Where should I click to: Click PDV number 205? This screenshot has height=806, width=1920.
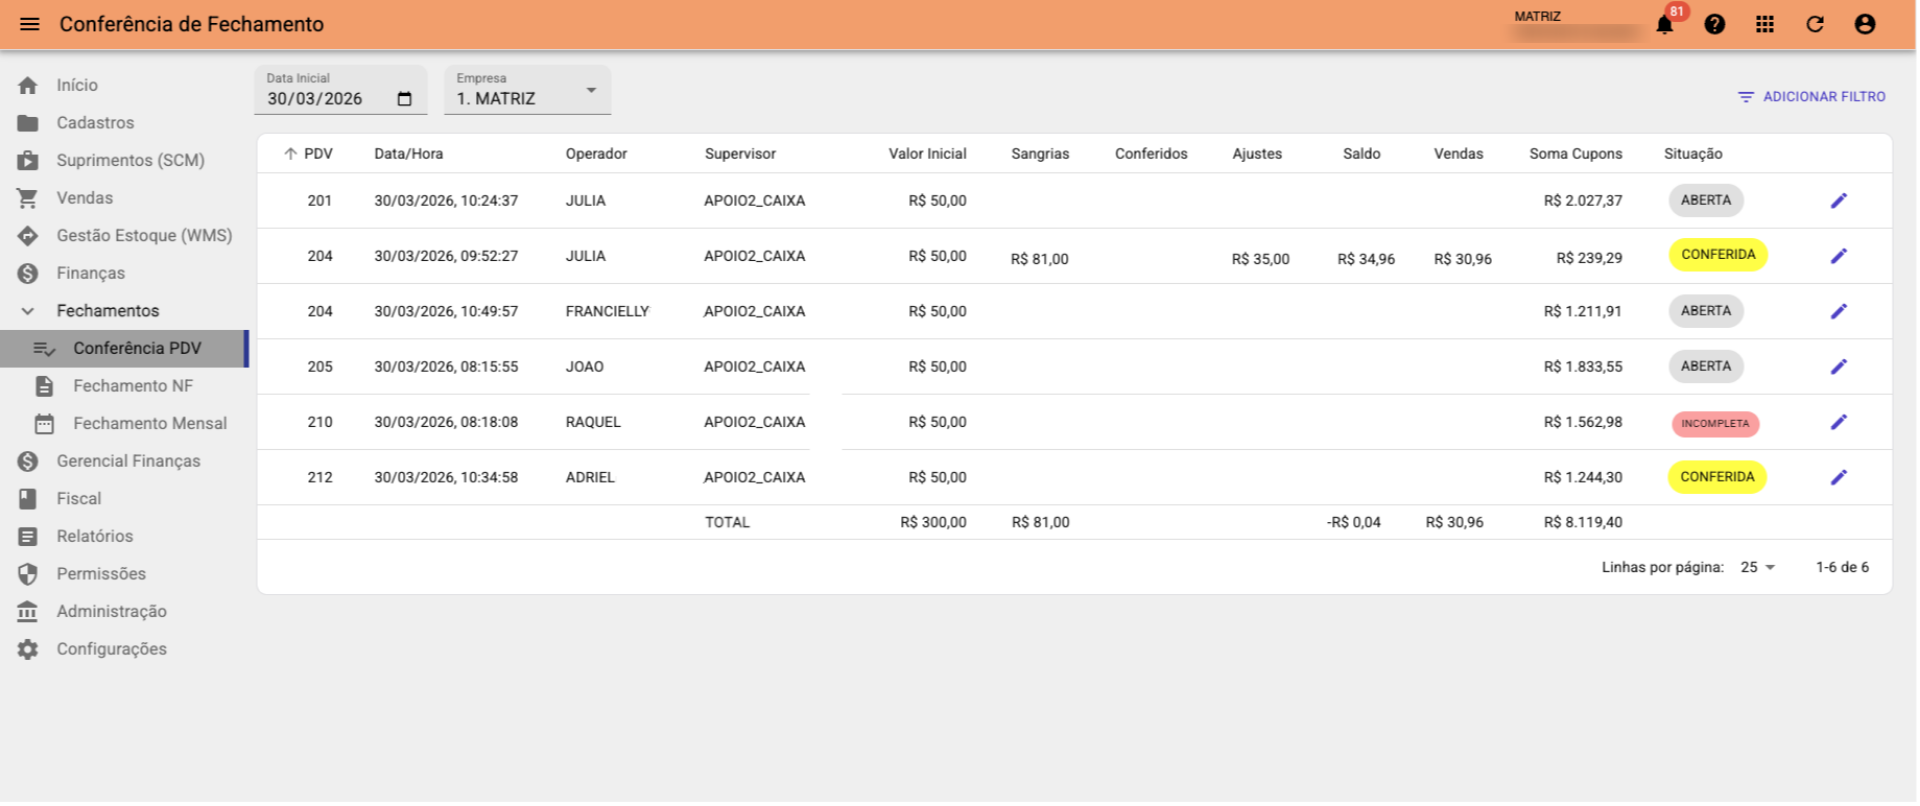tap(320, 367)
